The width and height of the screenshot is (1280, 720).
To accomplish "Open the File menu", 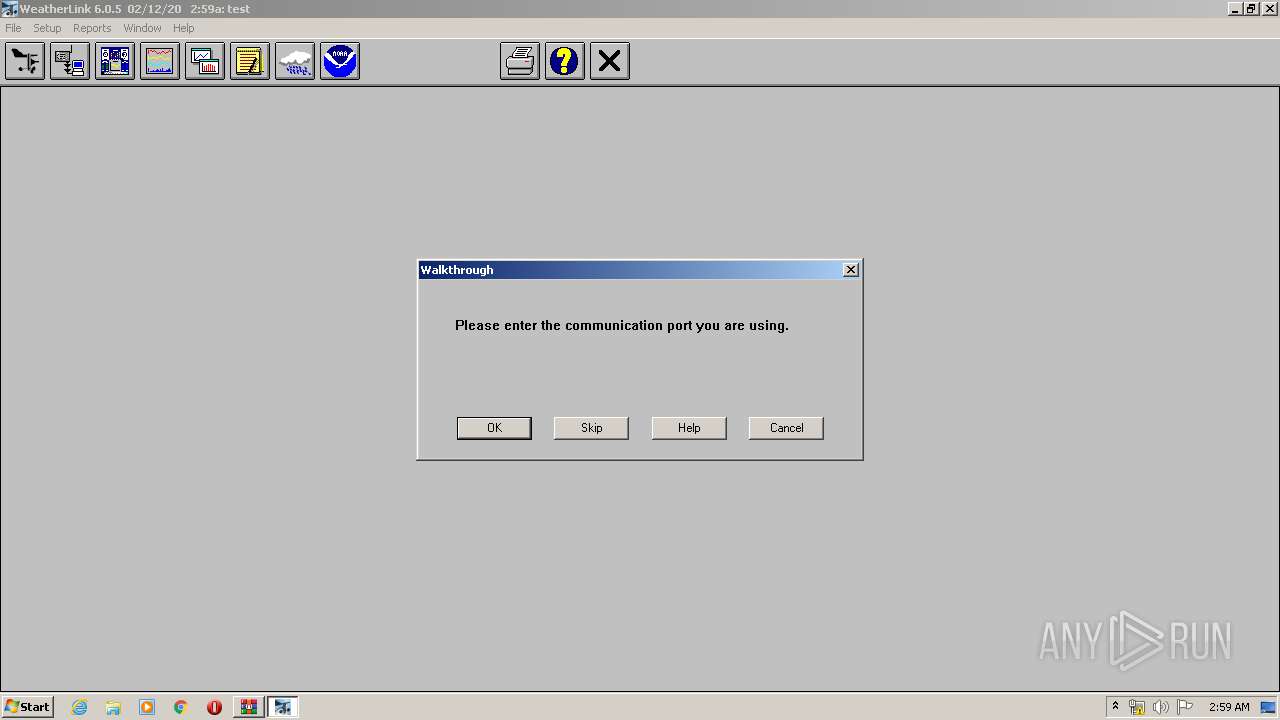I will point(13,28).
